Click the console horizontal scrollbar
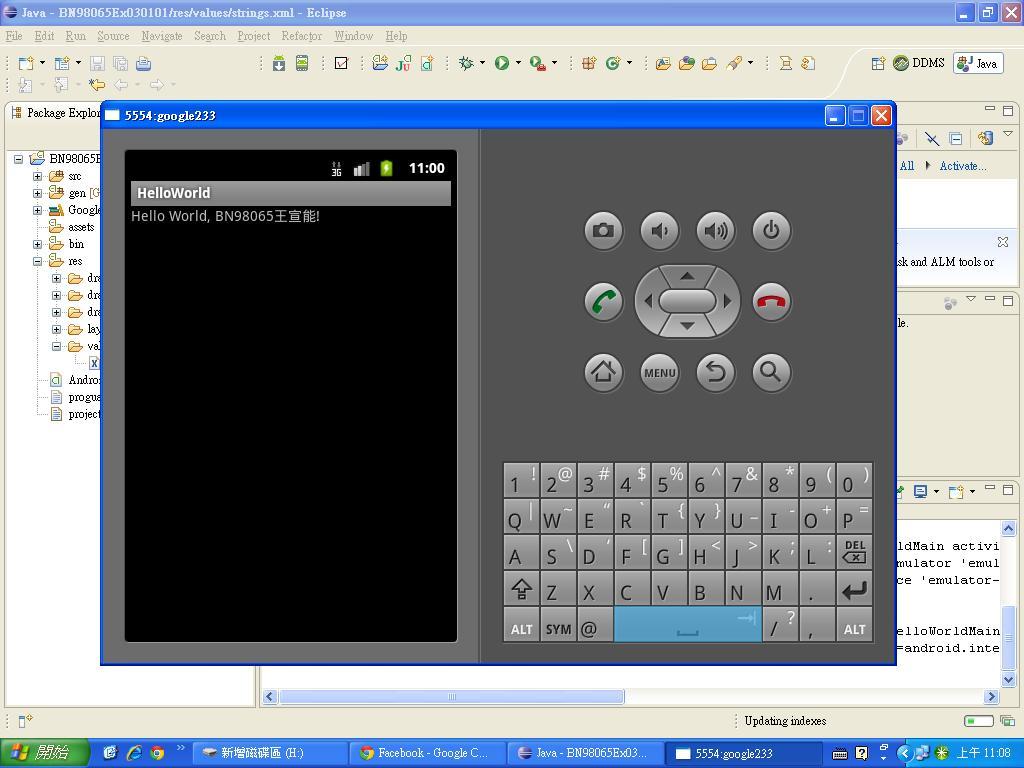The image size is (1024, 768). coord(451,697)
